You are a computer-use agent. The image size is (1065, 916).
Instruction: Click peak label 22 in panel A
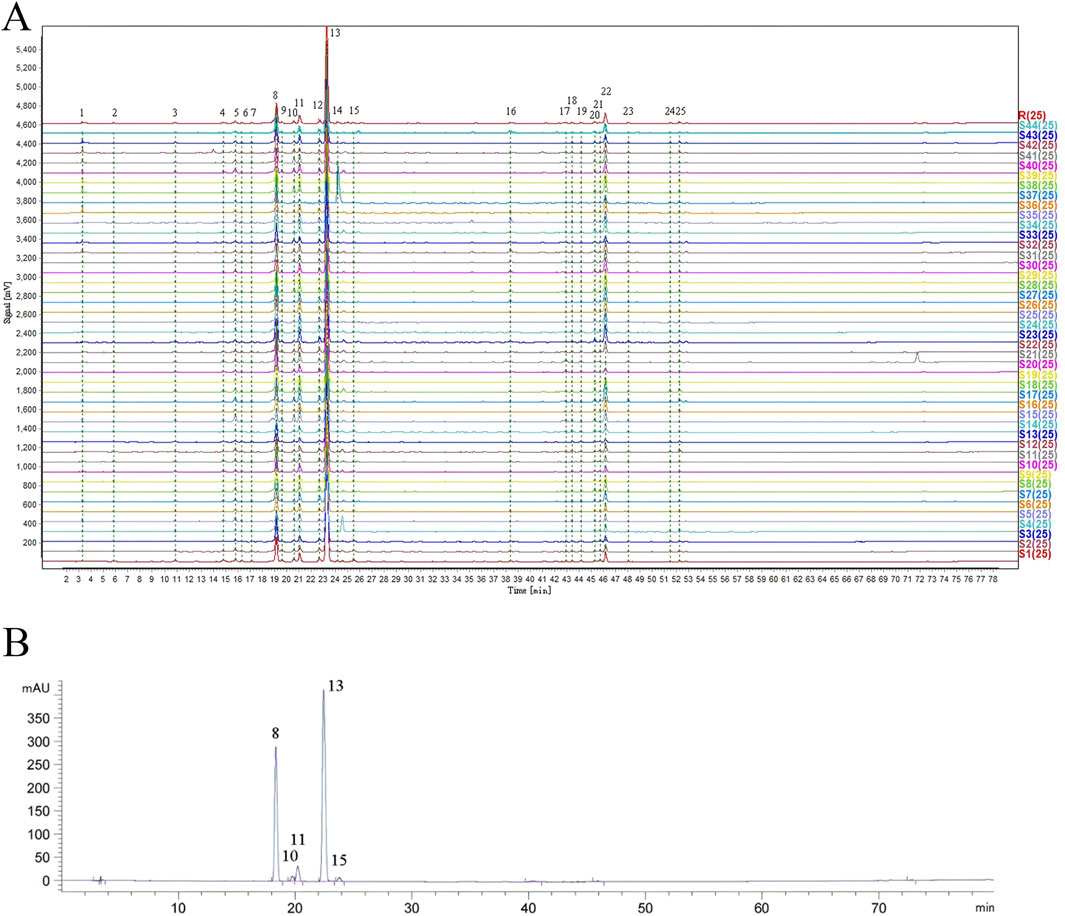(606, 91)
